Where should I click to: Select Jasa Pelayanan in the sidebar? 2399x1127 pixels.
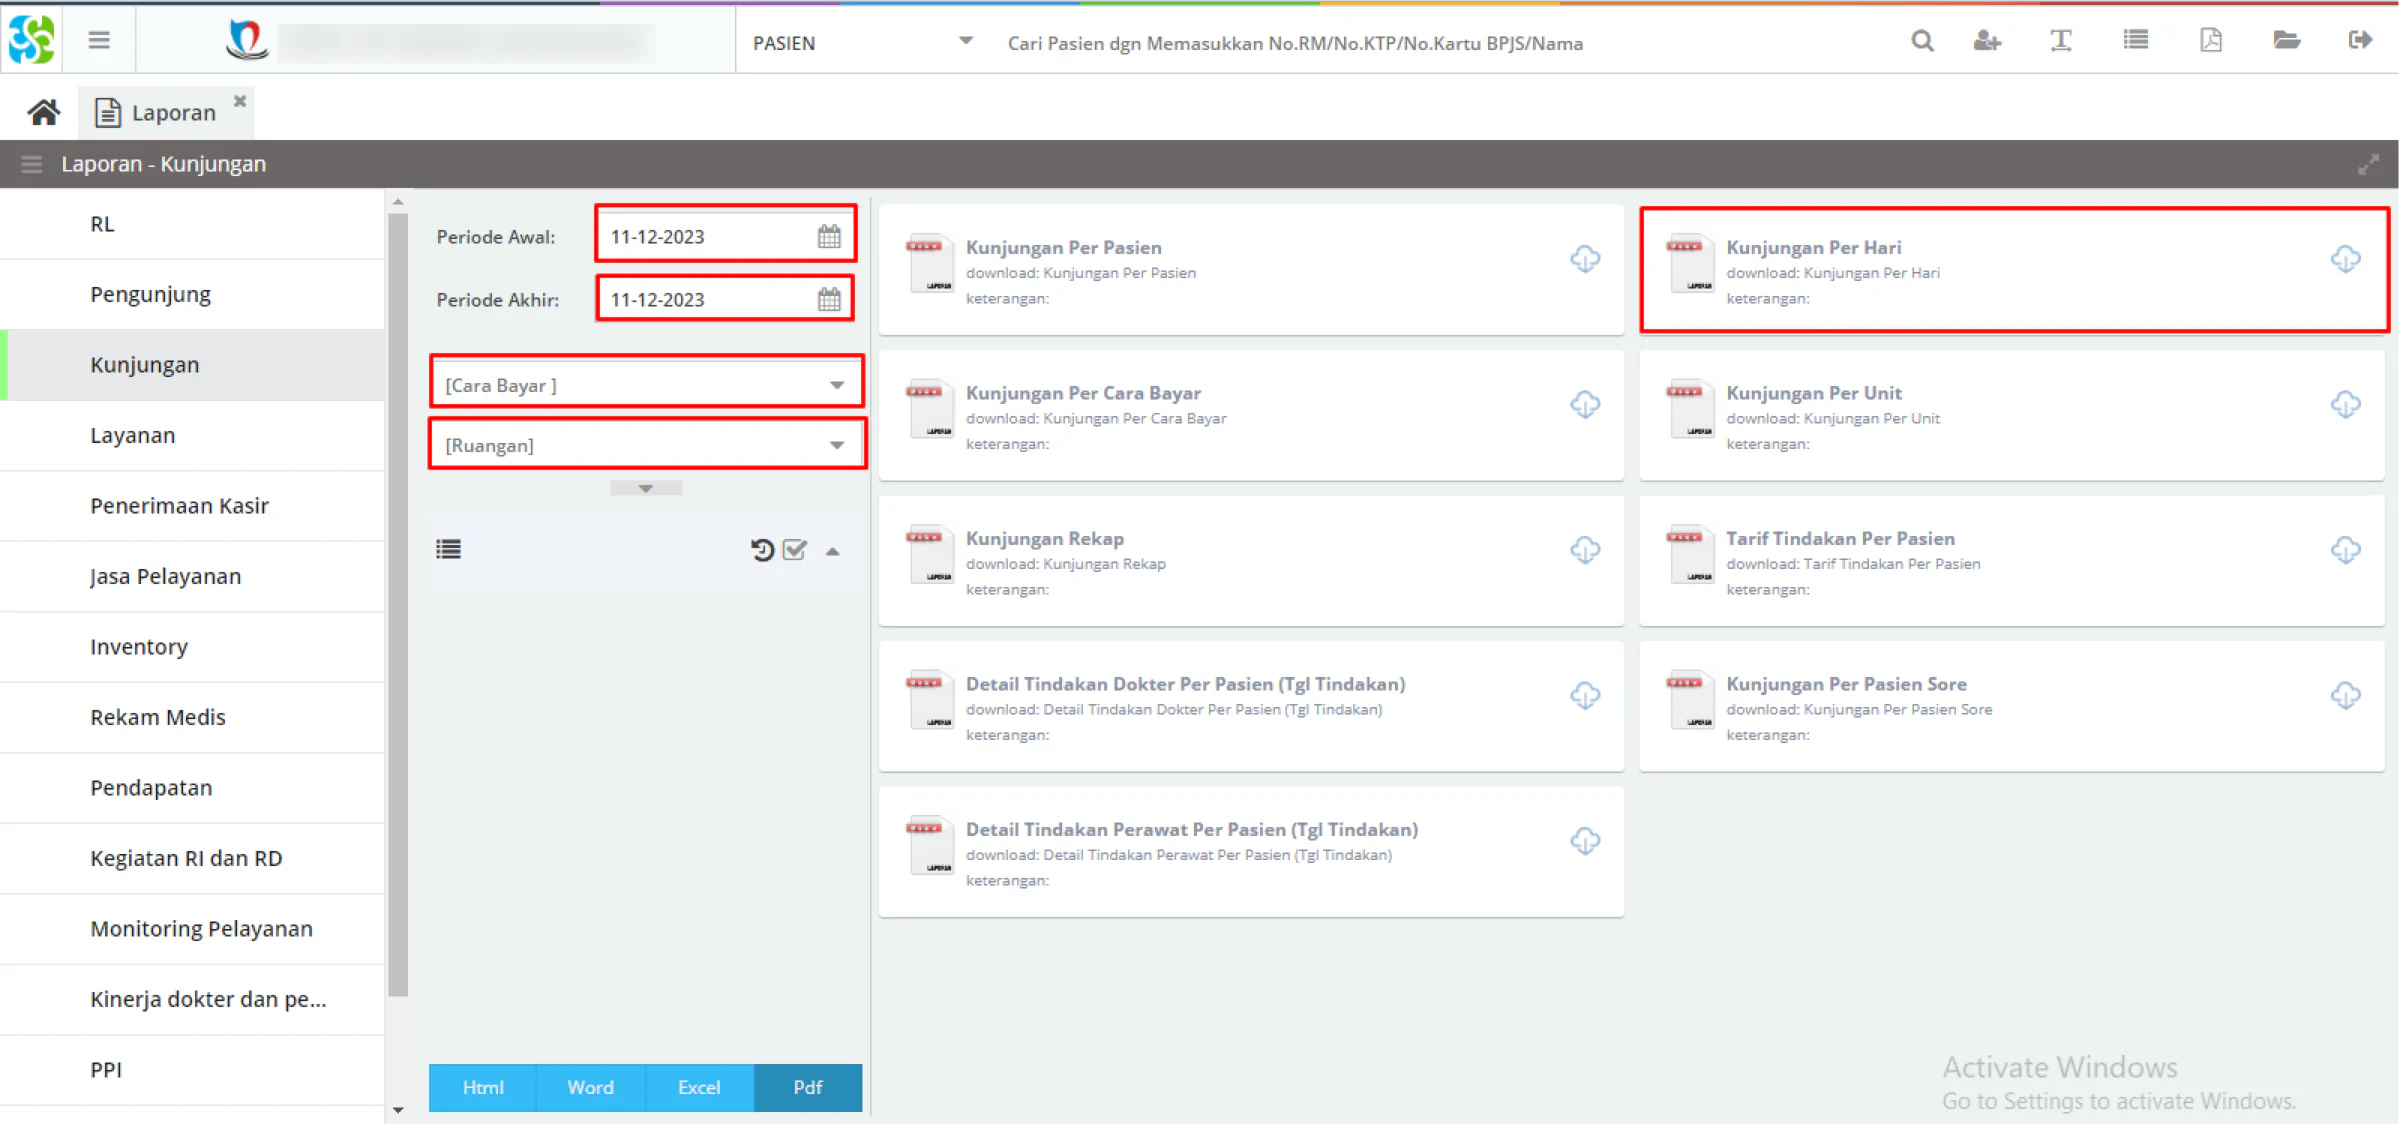[192, 577]
